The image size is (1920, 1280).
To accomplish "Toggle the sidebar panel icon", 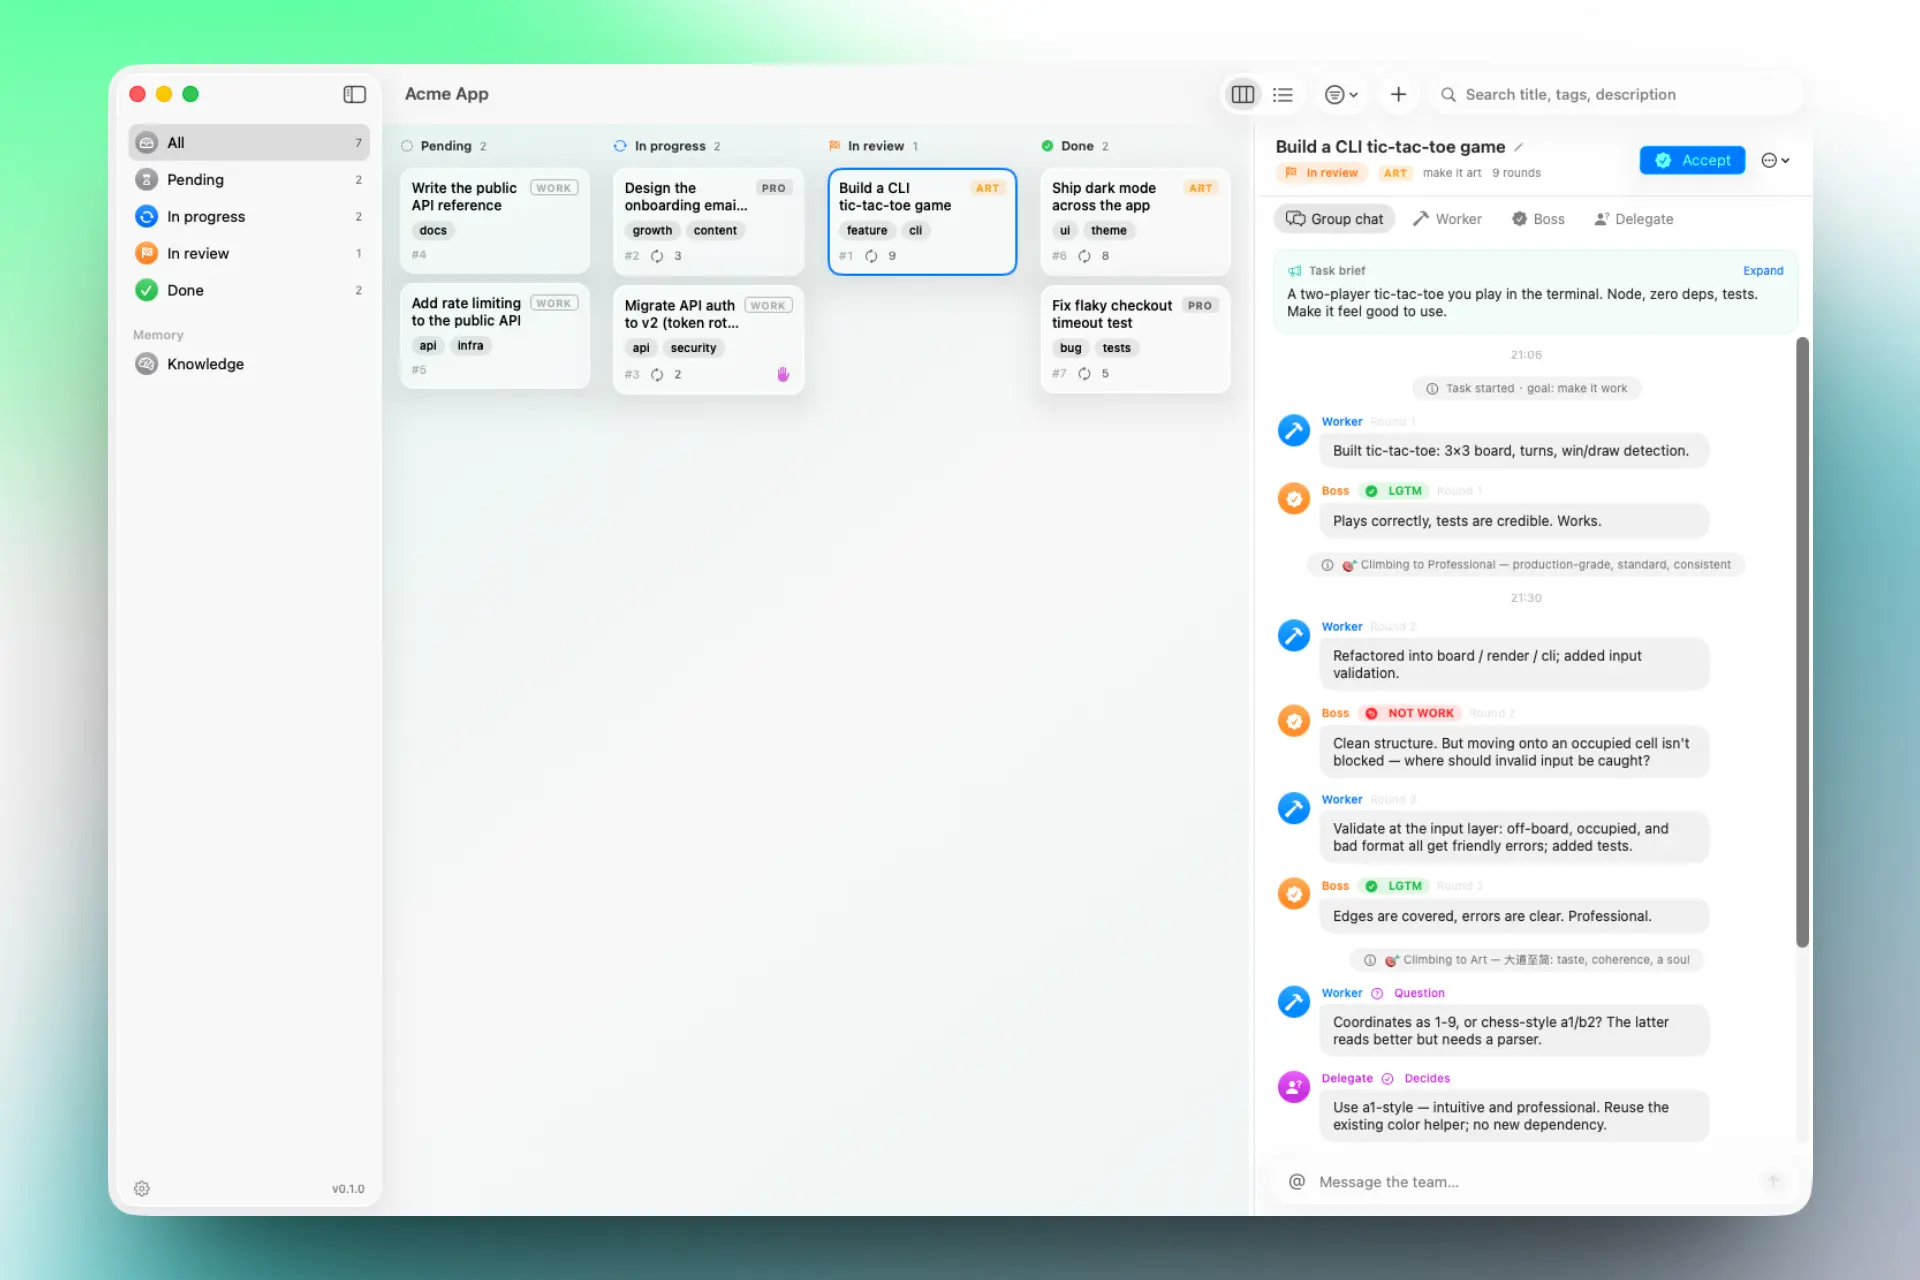I will [x=354, y=94].
